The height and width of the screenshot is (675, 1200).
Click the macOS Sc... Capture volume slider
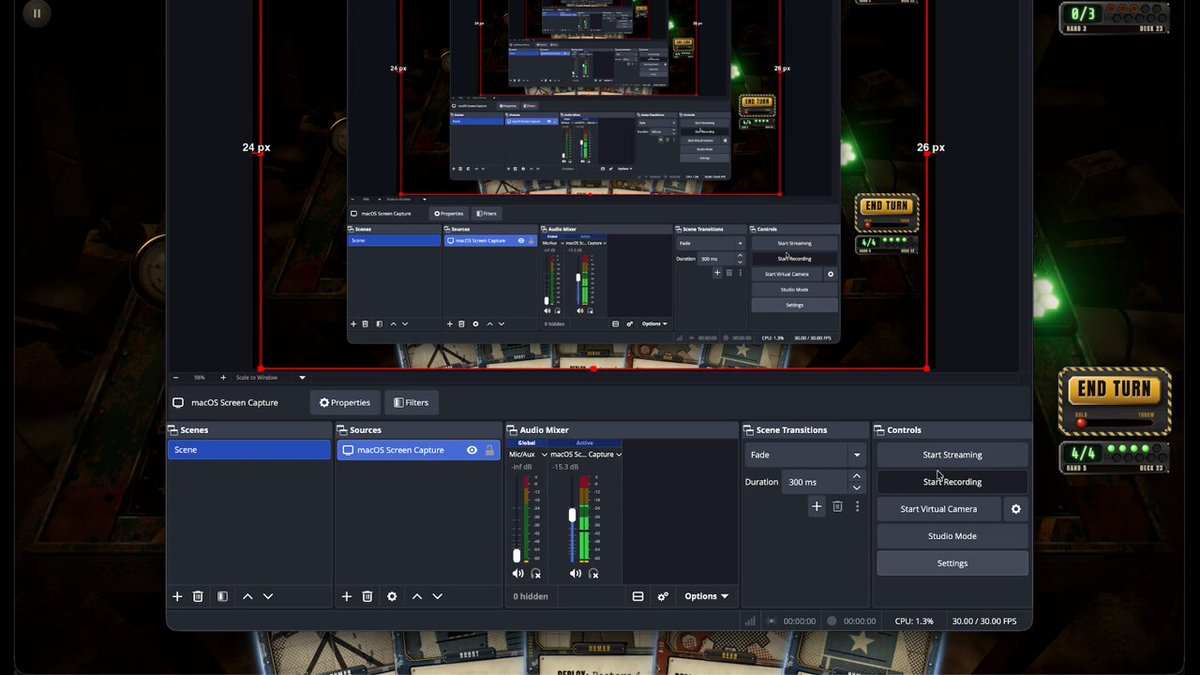pyautogui.click(x=572, y=517)
